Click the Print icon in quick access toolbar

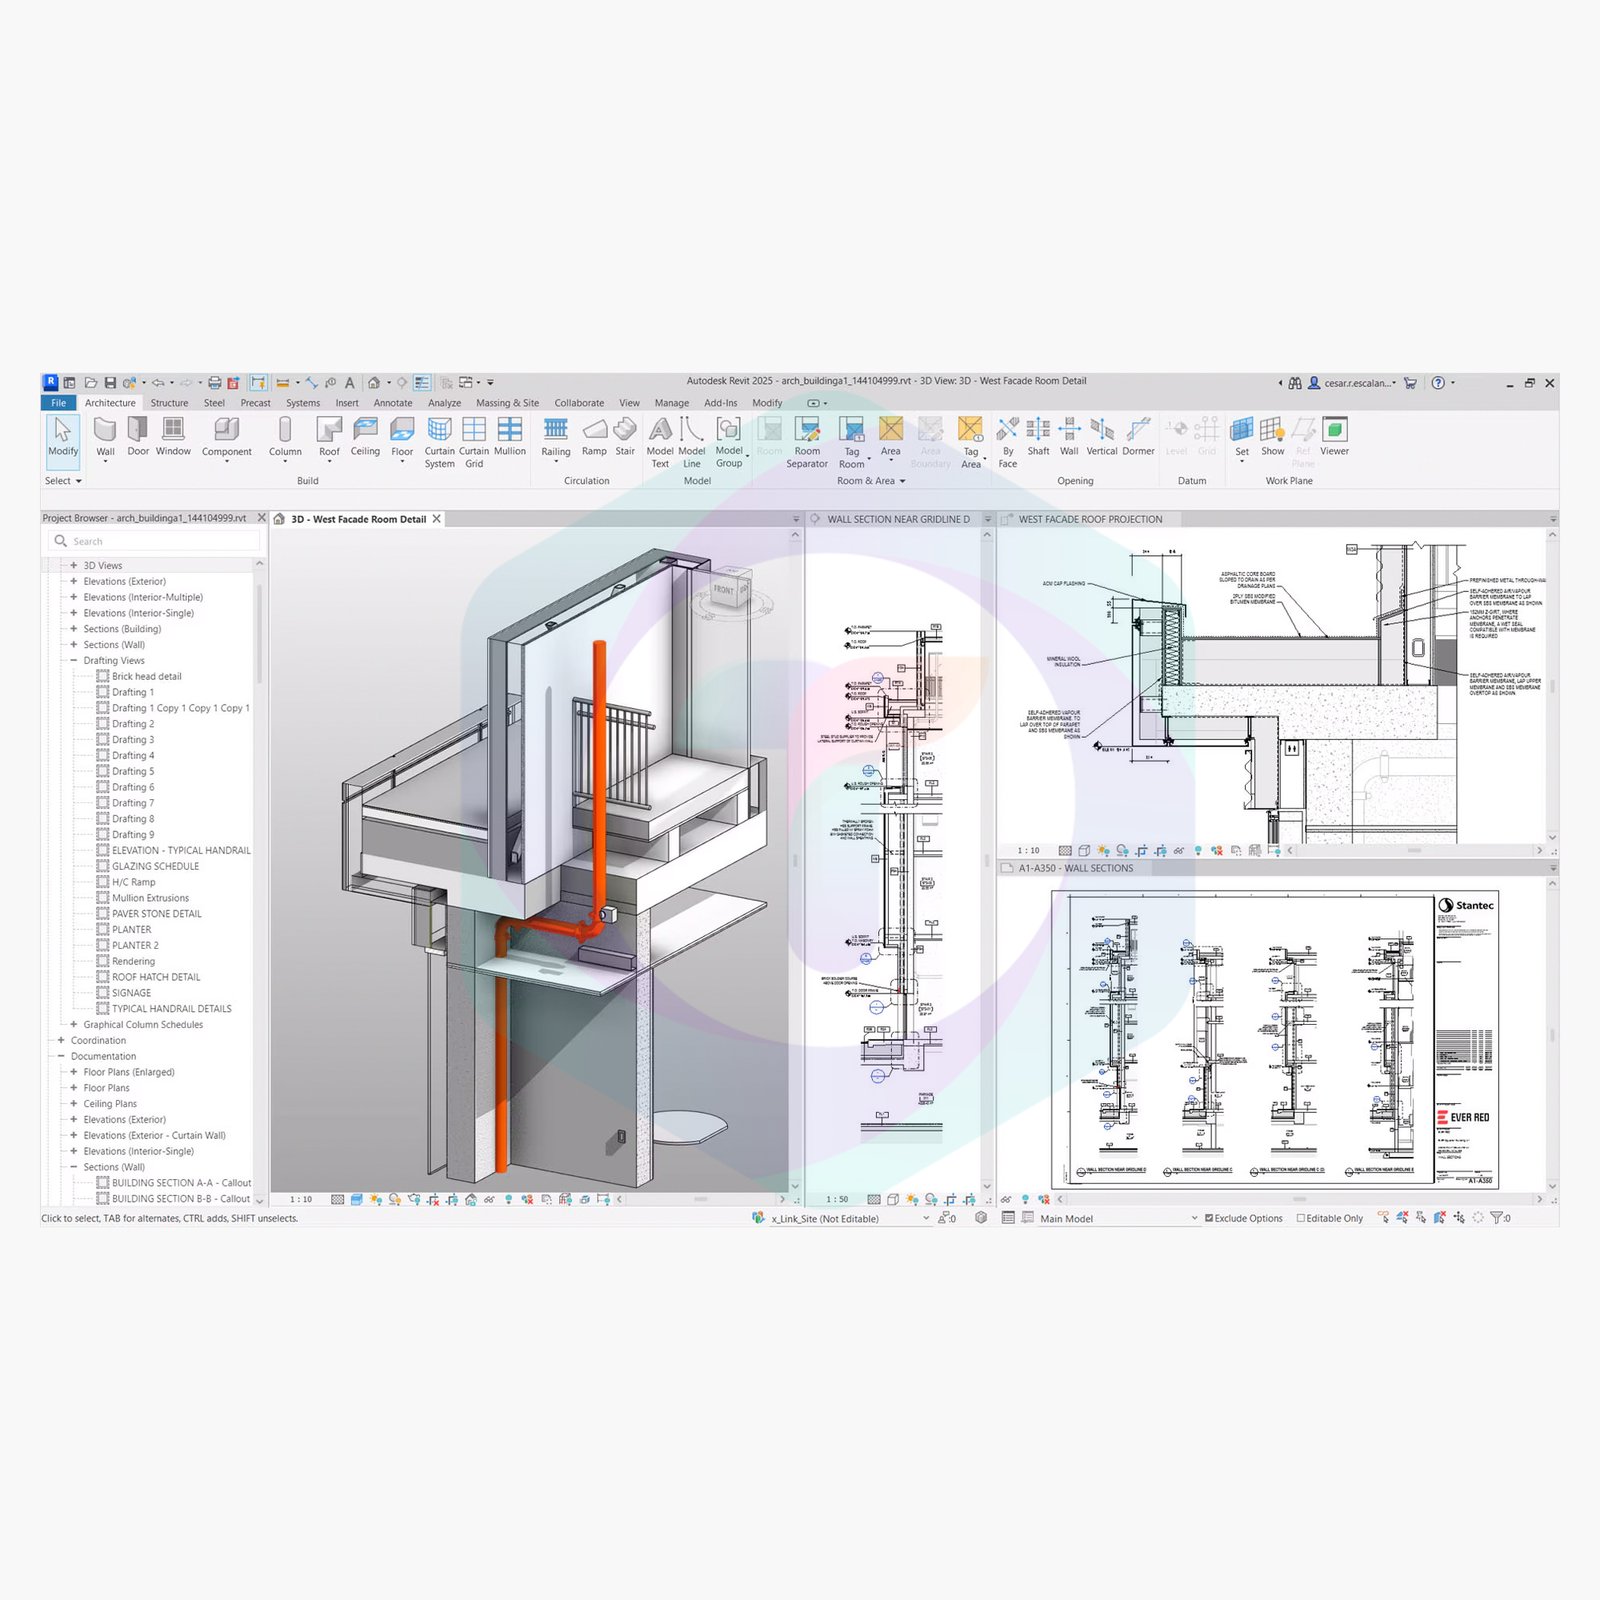(x=214, y=383)
